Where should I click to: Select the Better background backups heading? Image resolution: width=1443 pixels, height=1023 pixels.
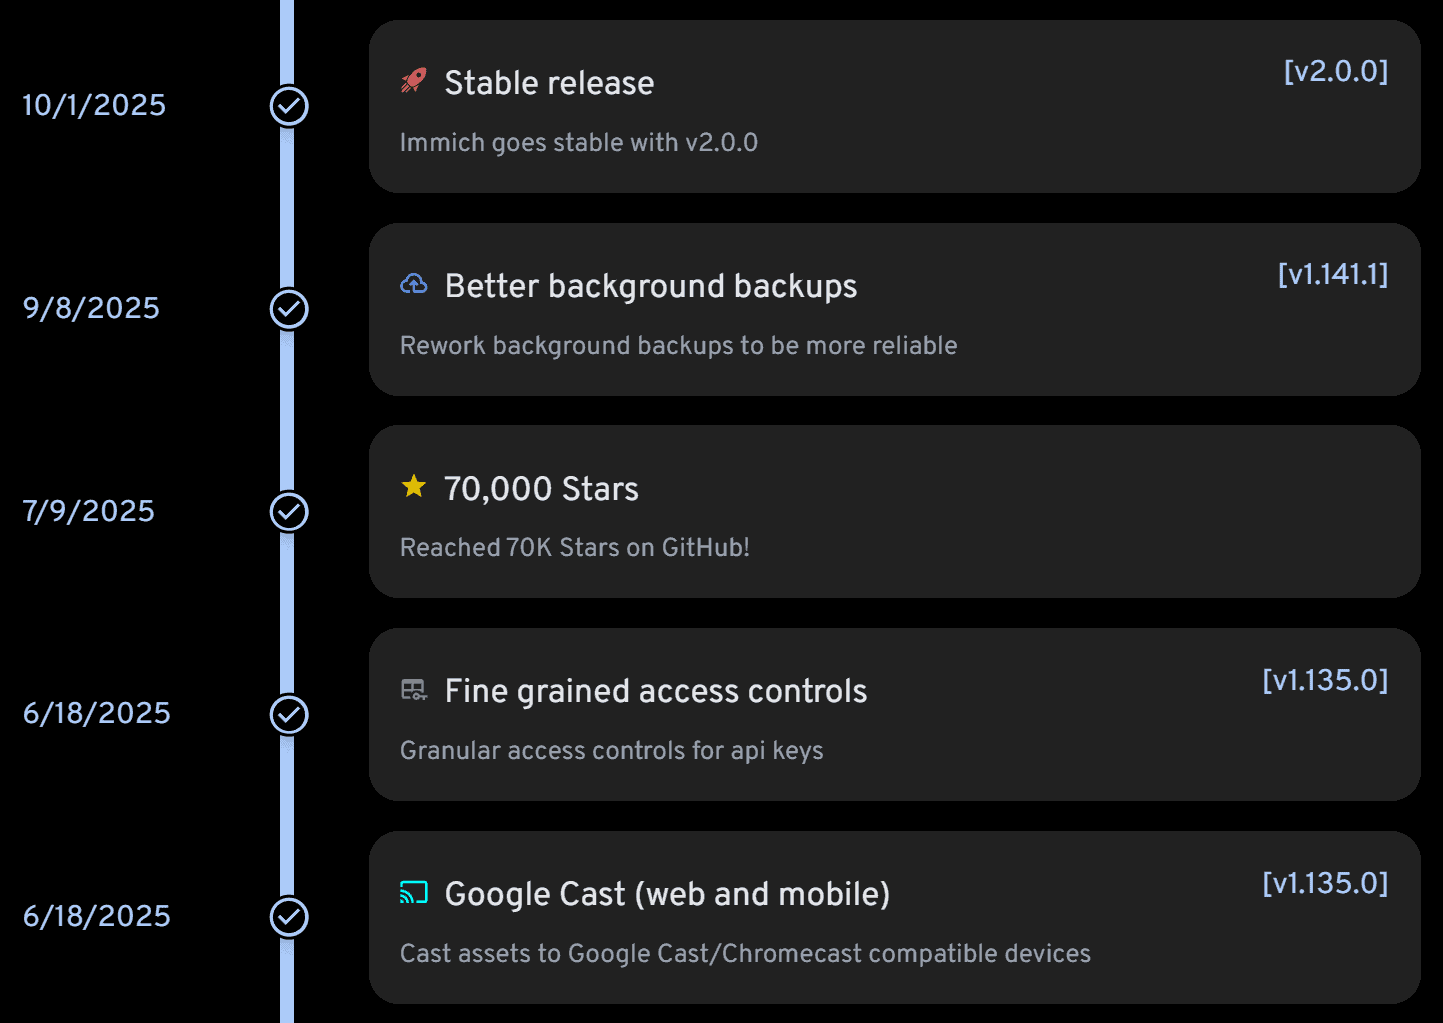[650, 286]
